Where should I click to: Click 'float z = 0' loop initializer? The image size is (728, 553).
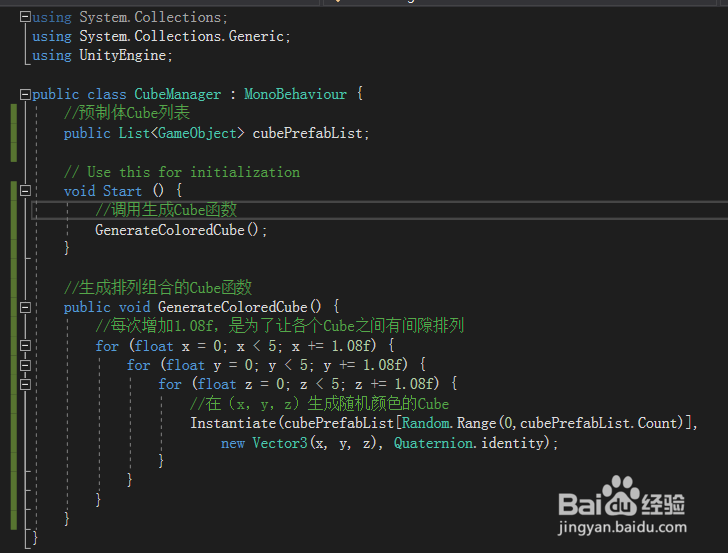241,384
